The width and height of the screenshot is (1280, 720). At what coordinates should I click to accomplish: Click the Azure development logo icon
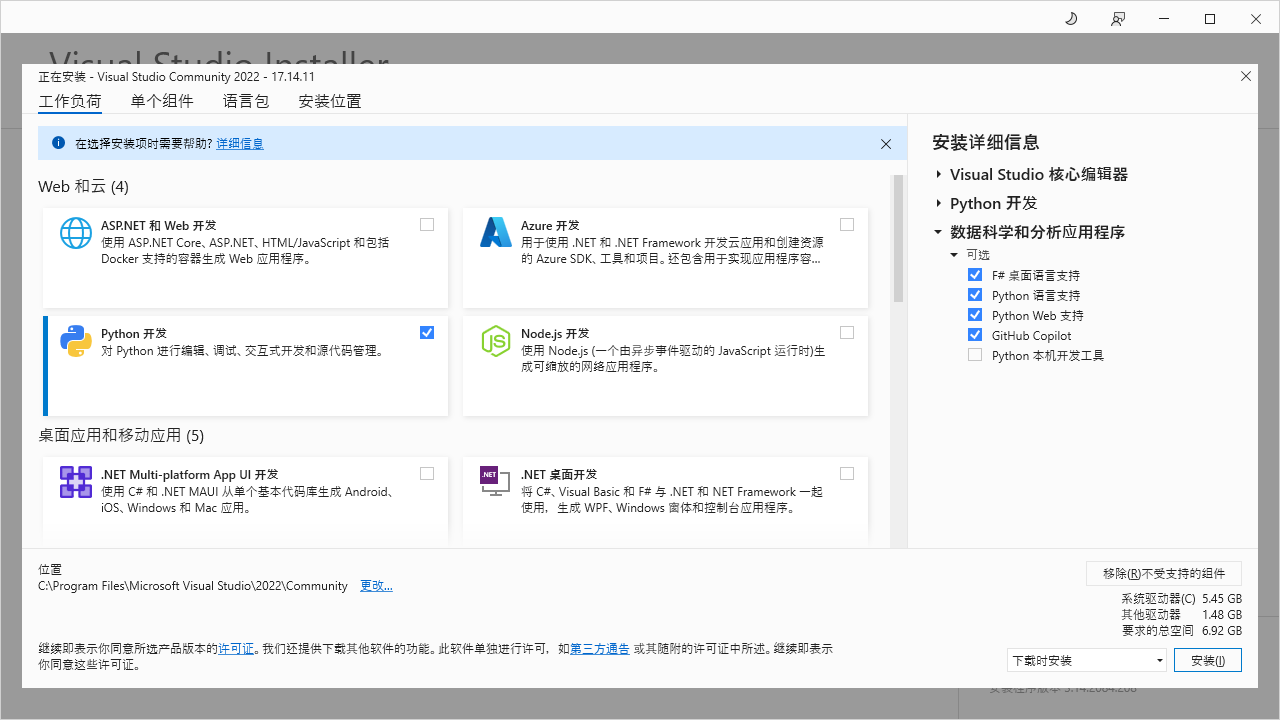[496, 233]
